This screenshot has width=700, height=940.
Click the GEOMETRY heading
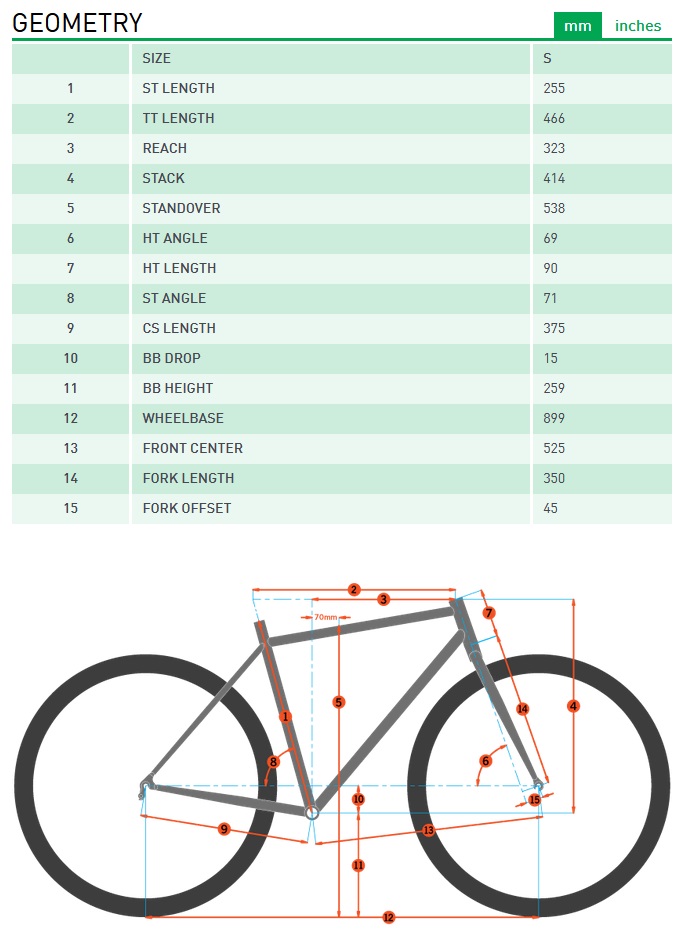(x=77, y=23)
